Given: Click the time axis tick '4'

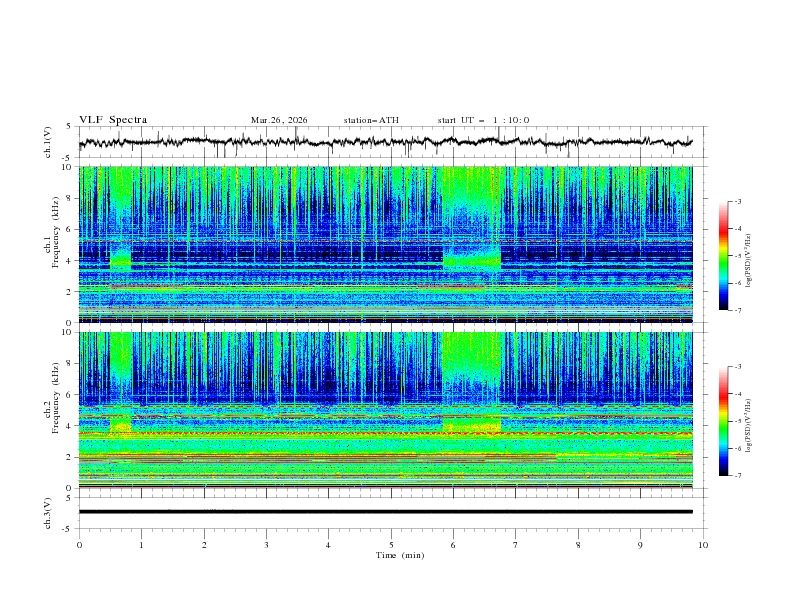Looking at the screenshot, I should [329, 545].
